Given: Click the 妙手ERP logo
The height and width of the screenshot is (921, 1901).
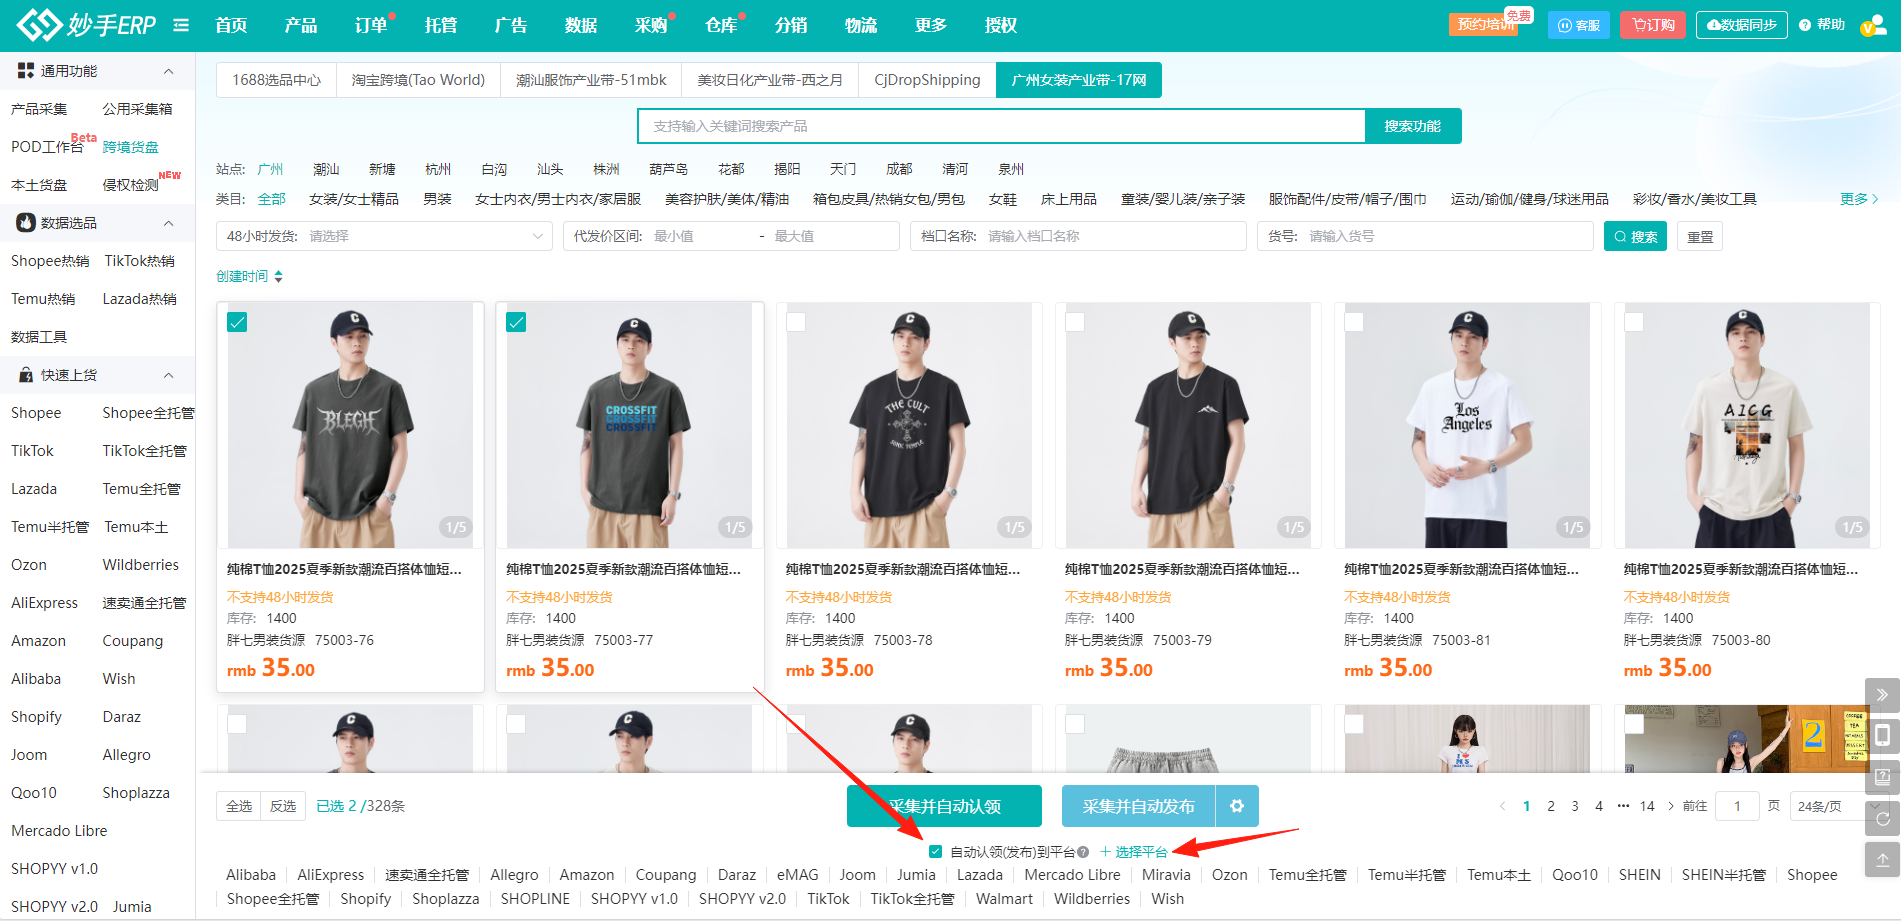Looking at the screenshot, I should [86, 25].
